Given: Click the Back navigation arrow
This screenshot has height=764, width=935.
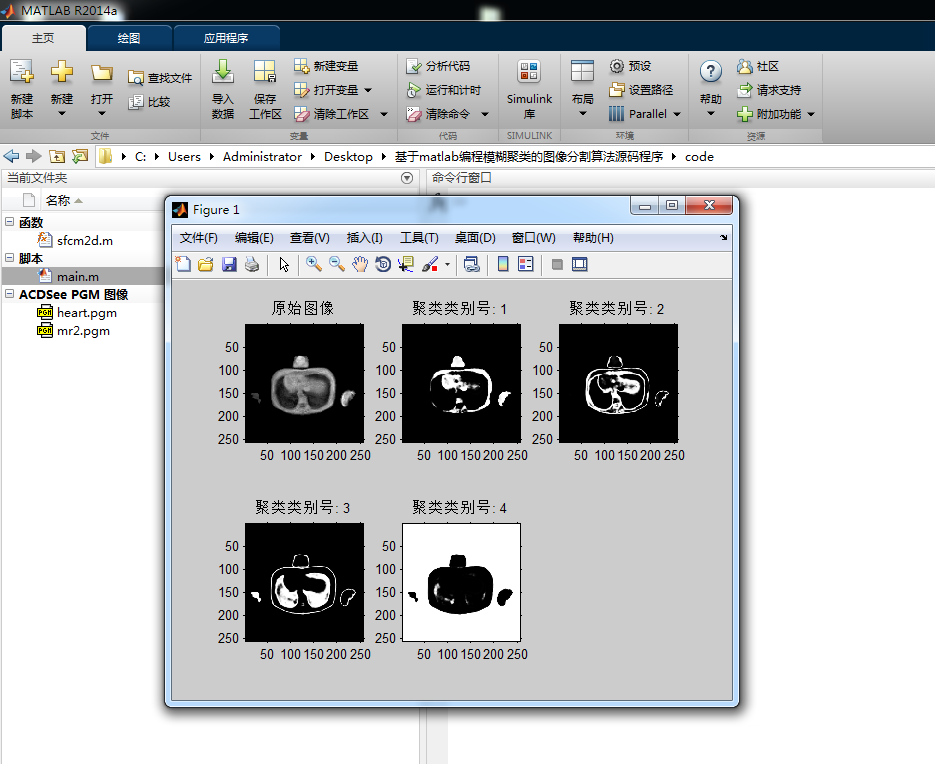Looking at the screenshot, I should [x=11, y=156].
